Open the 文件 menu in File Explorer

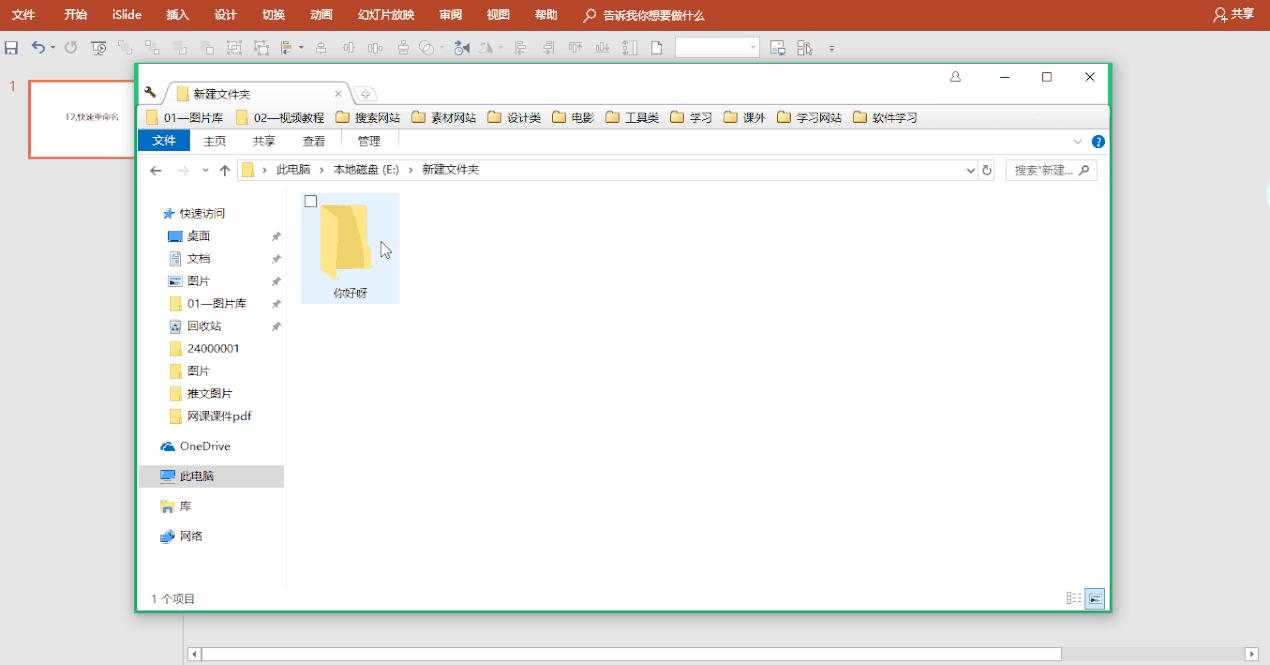[x=163, y=140]
